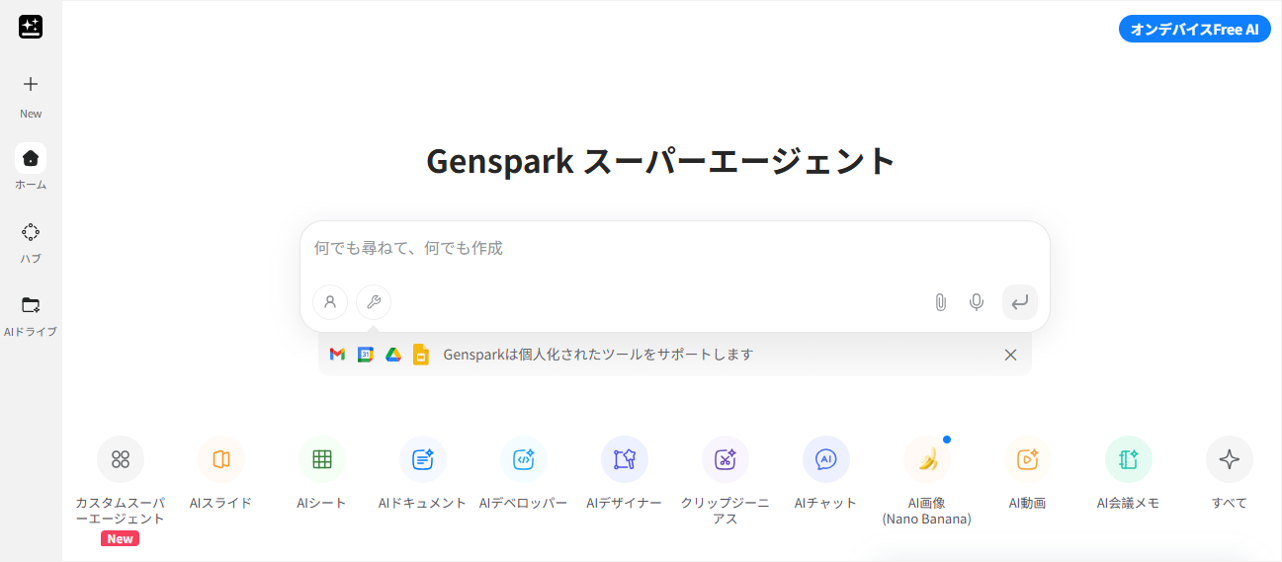Focus the 何でも尋ねて、何でも作成 input field
The width and height of the screenshot is (1282, 562).
[674, 248]
